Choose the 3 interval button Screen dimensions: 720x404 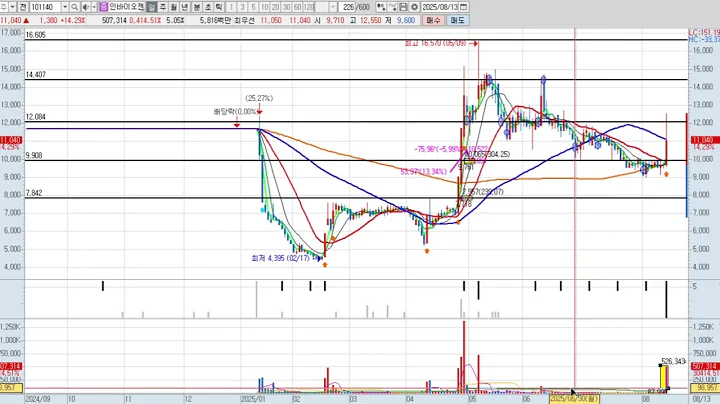pyautogui.click(x=242, y=7)
